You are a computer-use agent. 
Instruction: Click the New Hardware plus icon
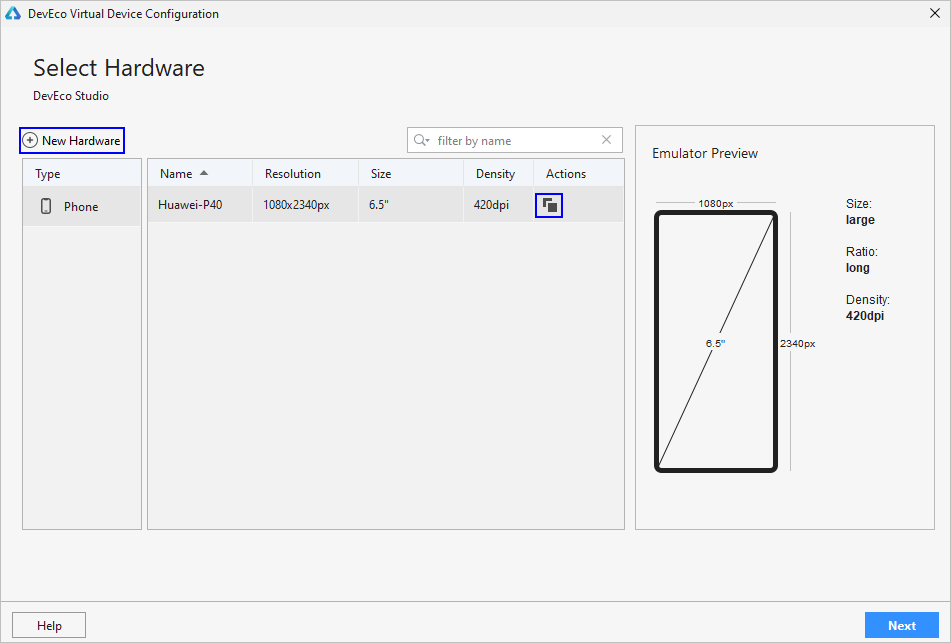[x=30, y=141]
